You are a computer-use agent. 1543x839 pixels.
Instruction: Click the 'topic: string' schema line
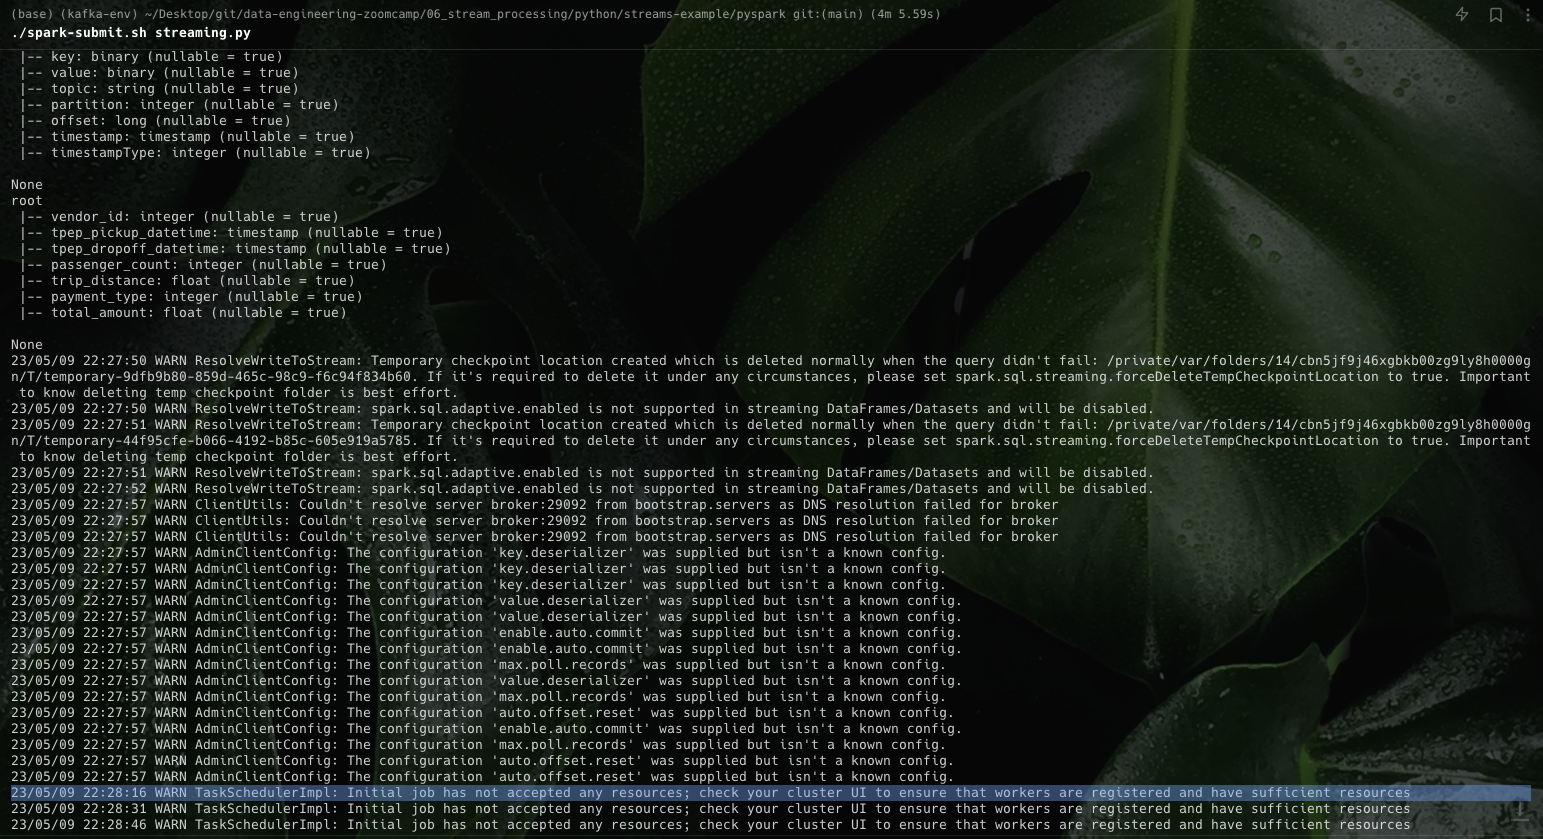tap(159, 89)
